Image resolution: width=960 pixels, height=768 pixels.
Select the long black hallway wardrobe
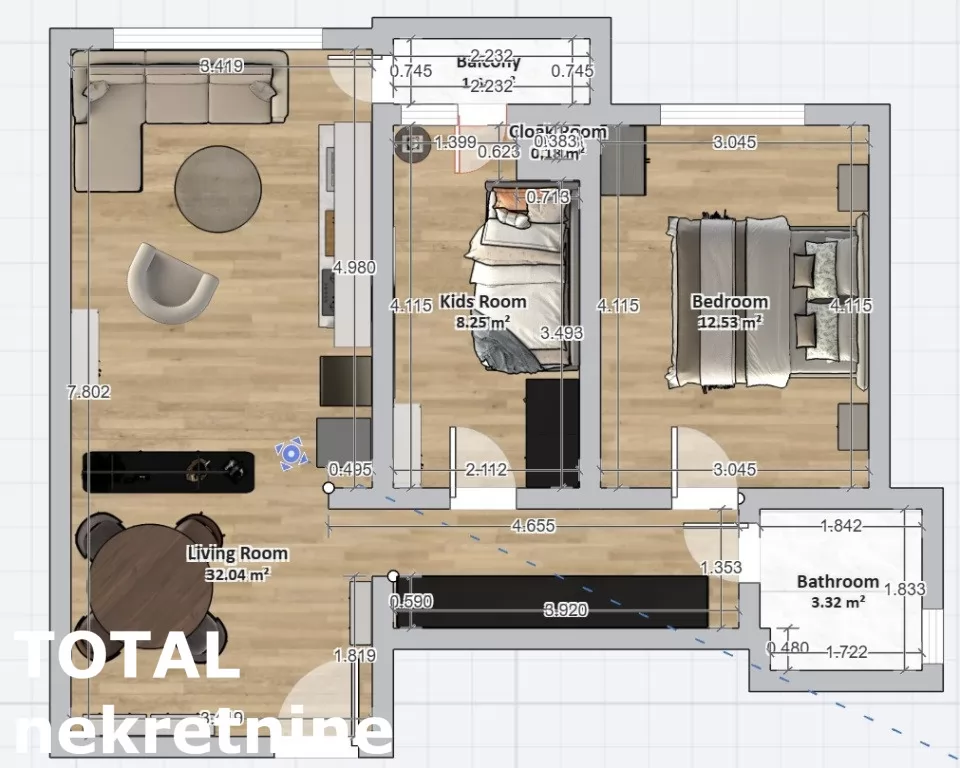click(552, 602)
